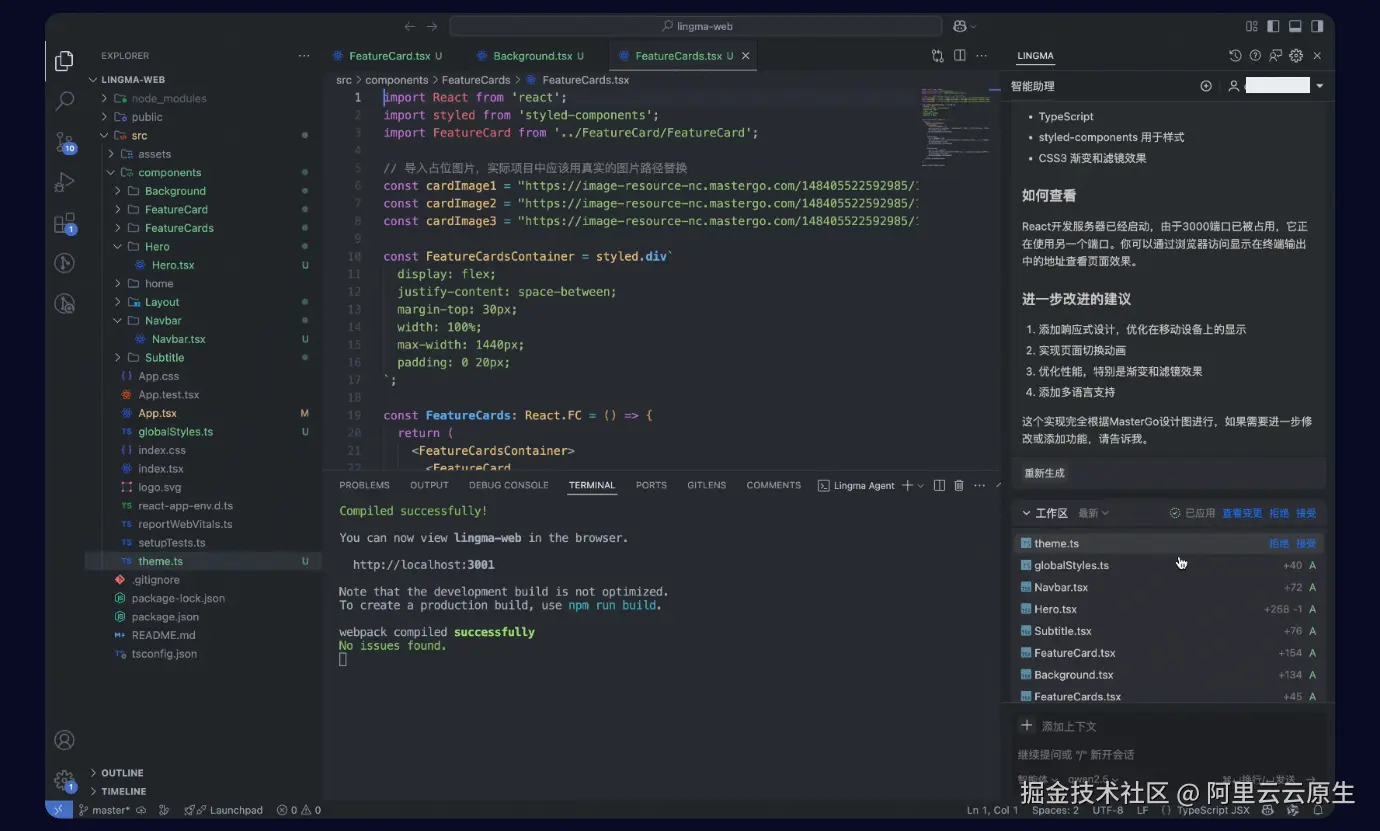
Task: Select Navbar.tsx in workspace changes list
Action: pos(1060,587)
